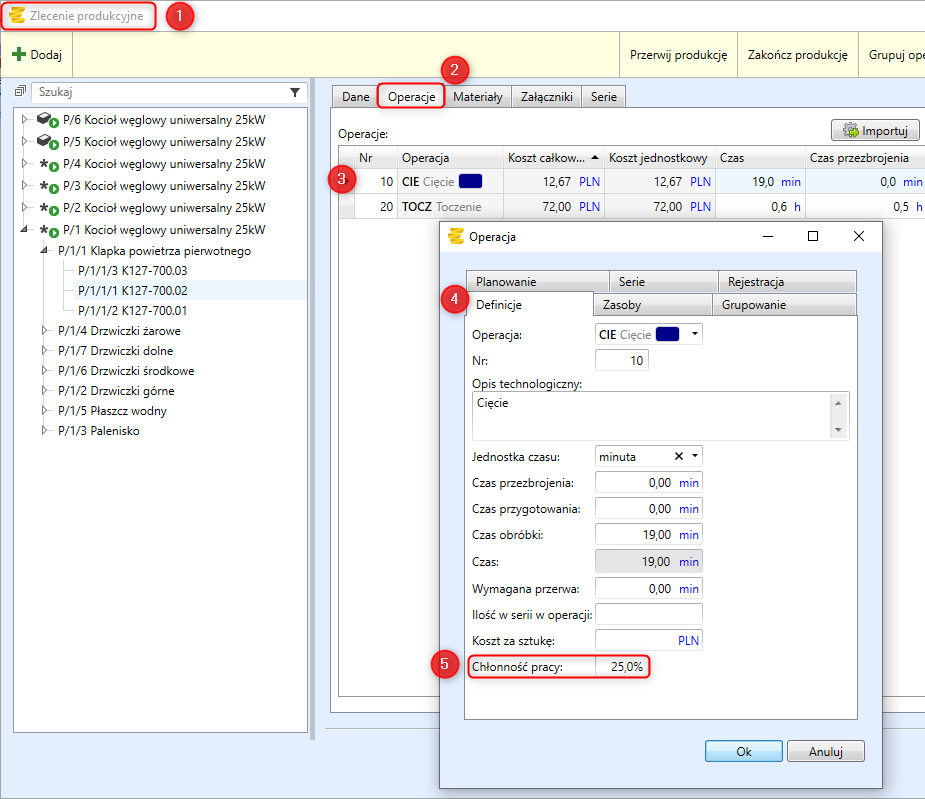Click Zakończ produkcję in the toolbar

pyautogui.click(x=797, y=55)
